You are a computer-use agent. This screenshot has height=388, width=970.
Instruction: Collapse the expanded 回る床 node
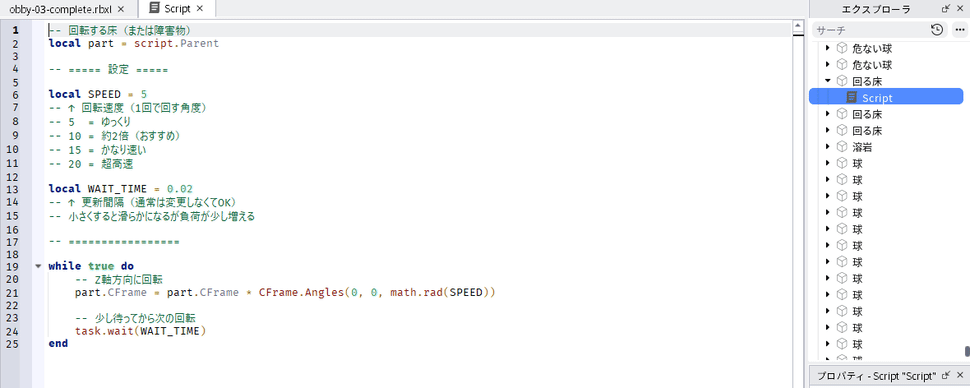click(x=828, y=81)
